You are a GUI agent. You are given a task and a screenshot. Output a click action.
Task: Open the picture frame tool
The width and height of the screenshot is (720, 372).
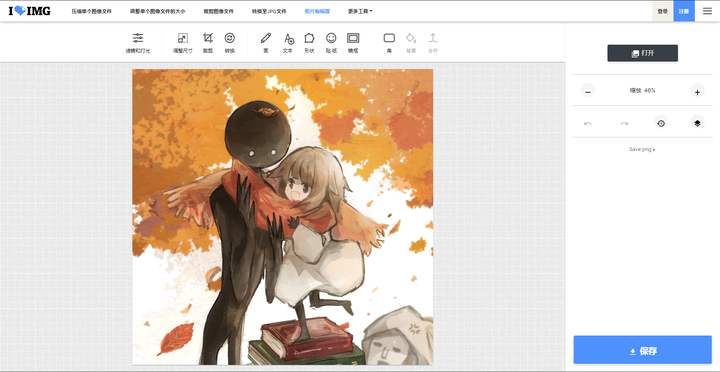click(353, 43)
